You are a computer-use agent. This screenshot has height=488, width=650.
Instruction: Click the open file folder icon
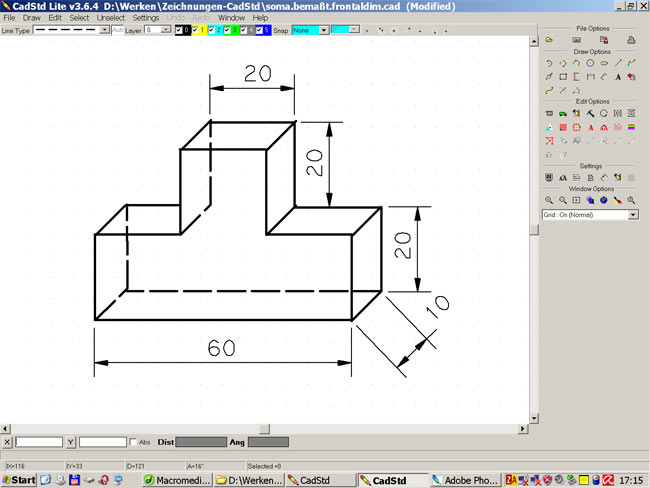549,39
